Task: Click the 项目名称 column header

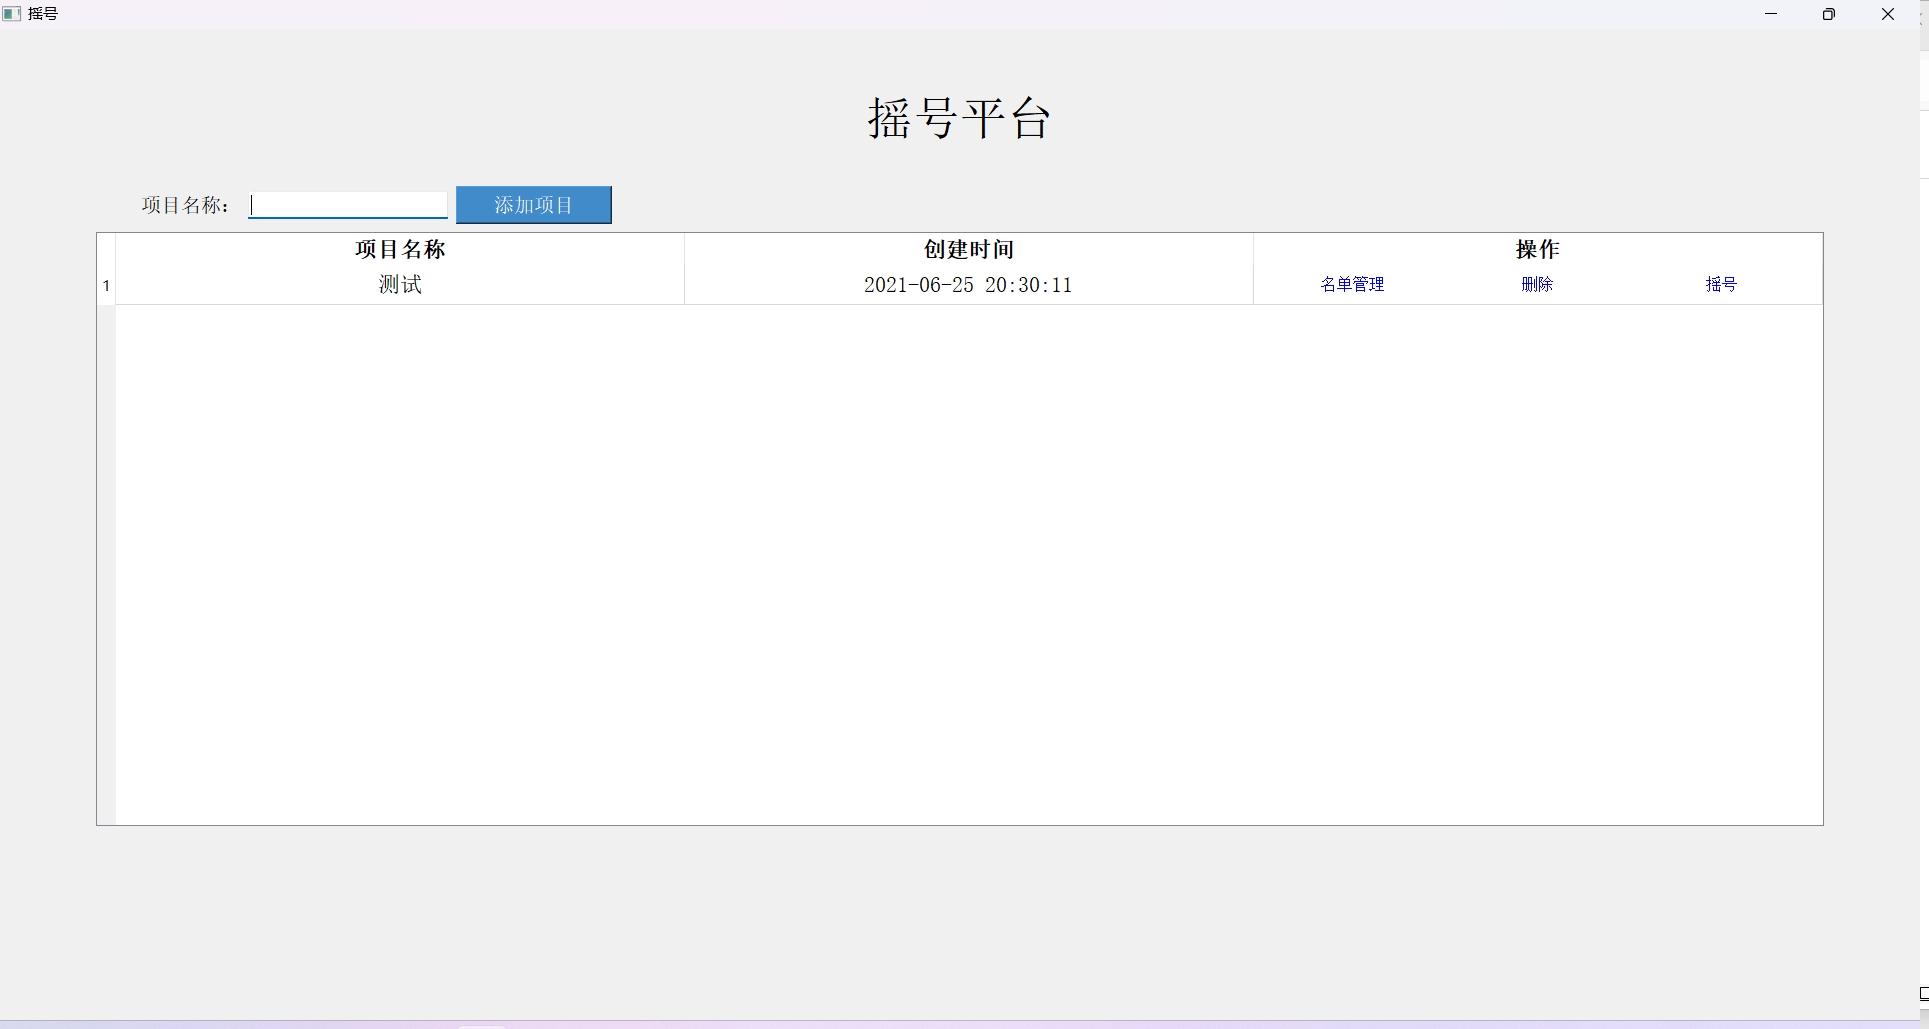Action: tap(400, 250)
